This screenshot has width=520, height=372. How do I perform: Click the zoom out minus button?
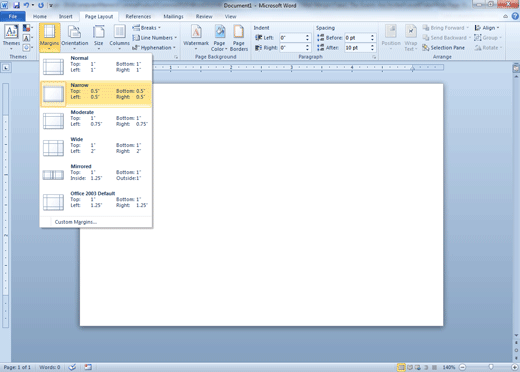click(x=463, y=367)
